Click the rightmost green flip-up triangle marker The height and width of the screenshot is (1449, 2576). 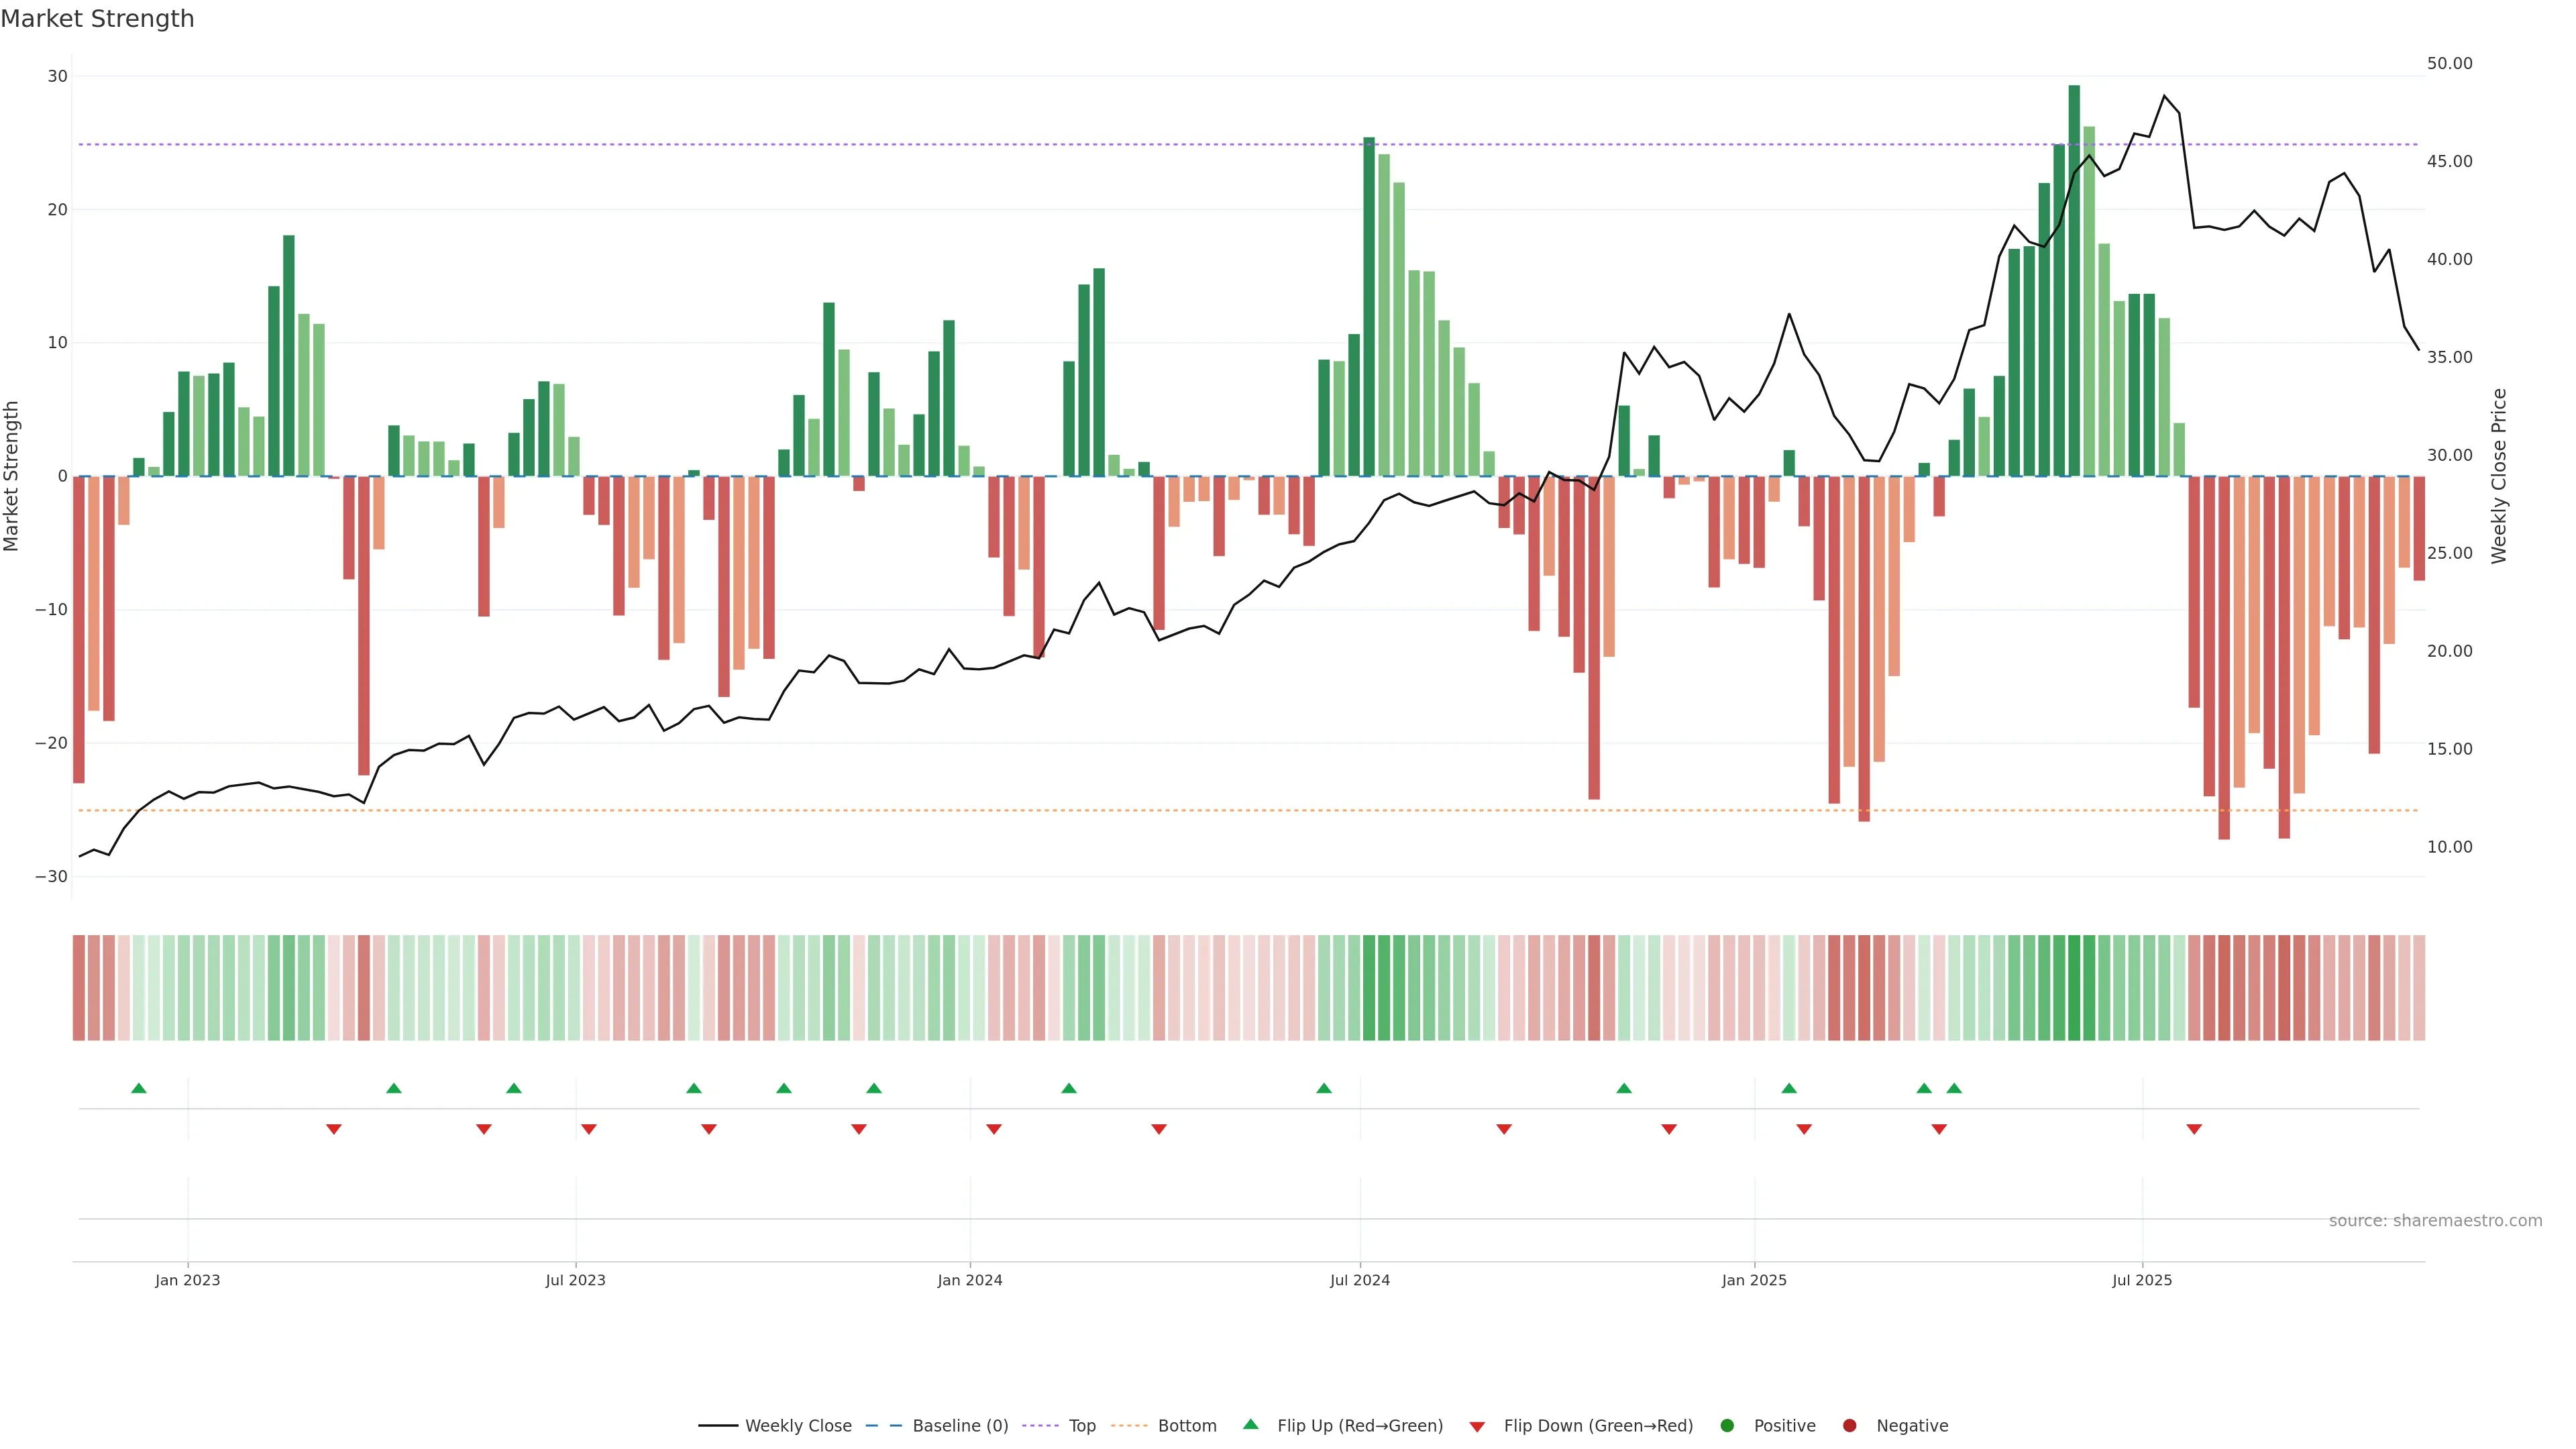pyautogui.click(x=1954, y=1088)
